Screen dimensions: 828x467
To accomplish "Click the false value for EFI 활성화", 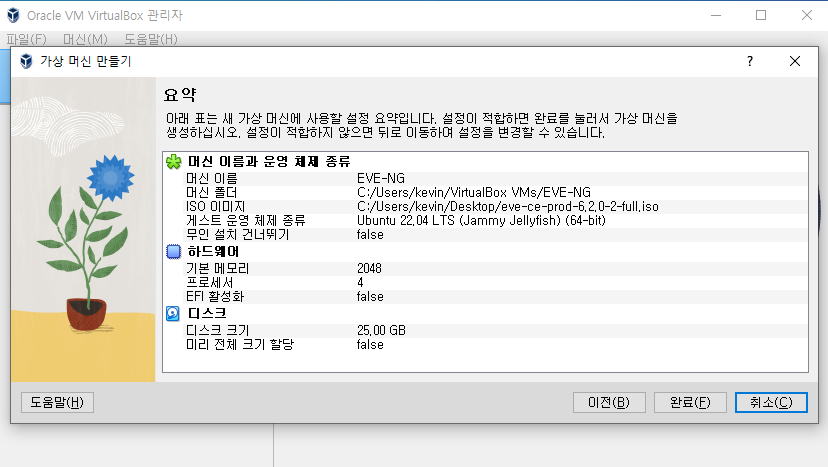I will click(x=370, y=296).
